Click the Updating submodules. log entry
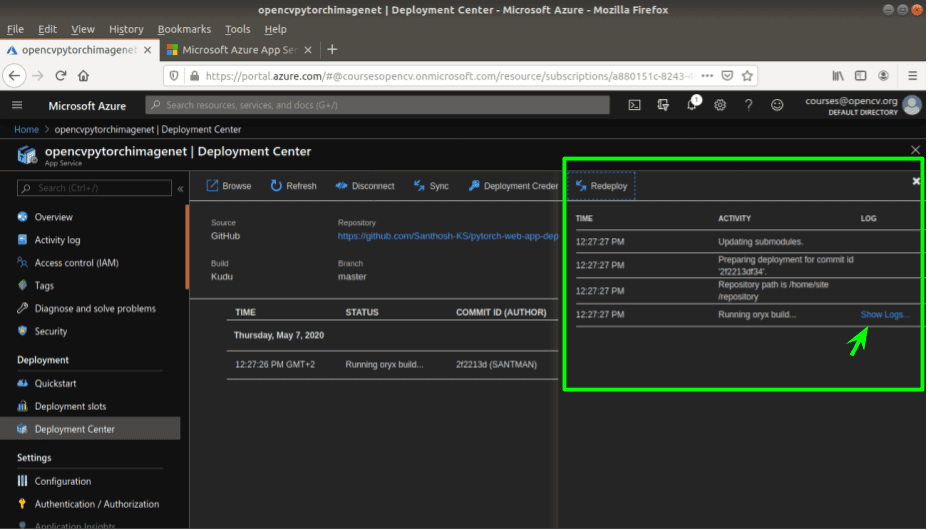This screenshot has width=930, height=530. pos(760,242)
